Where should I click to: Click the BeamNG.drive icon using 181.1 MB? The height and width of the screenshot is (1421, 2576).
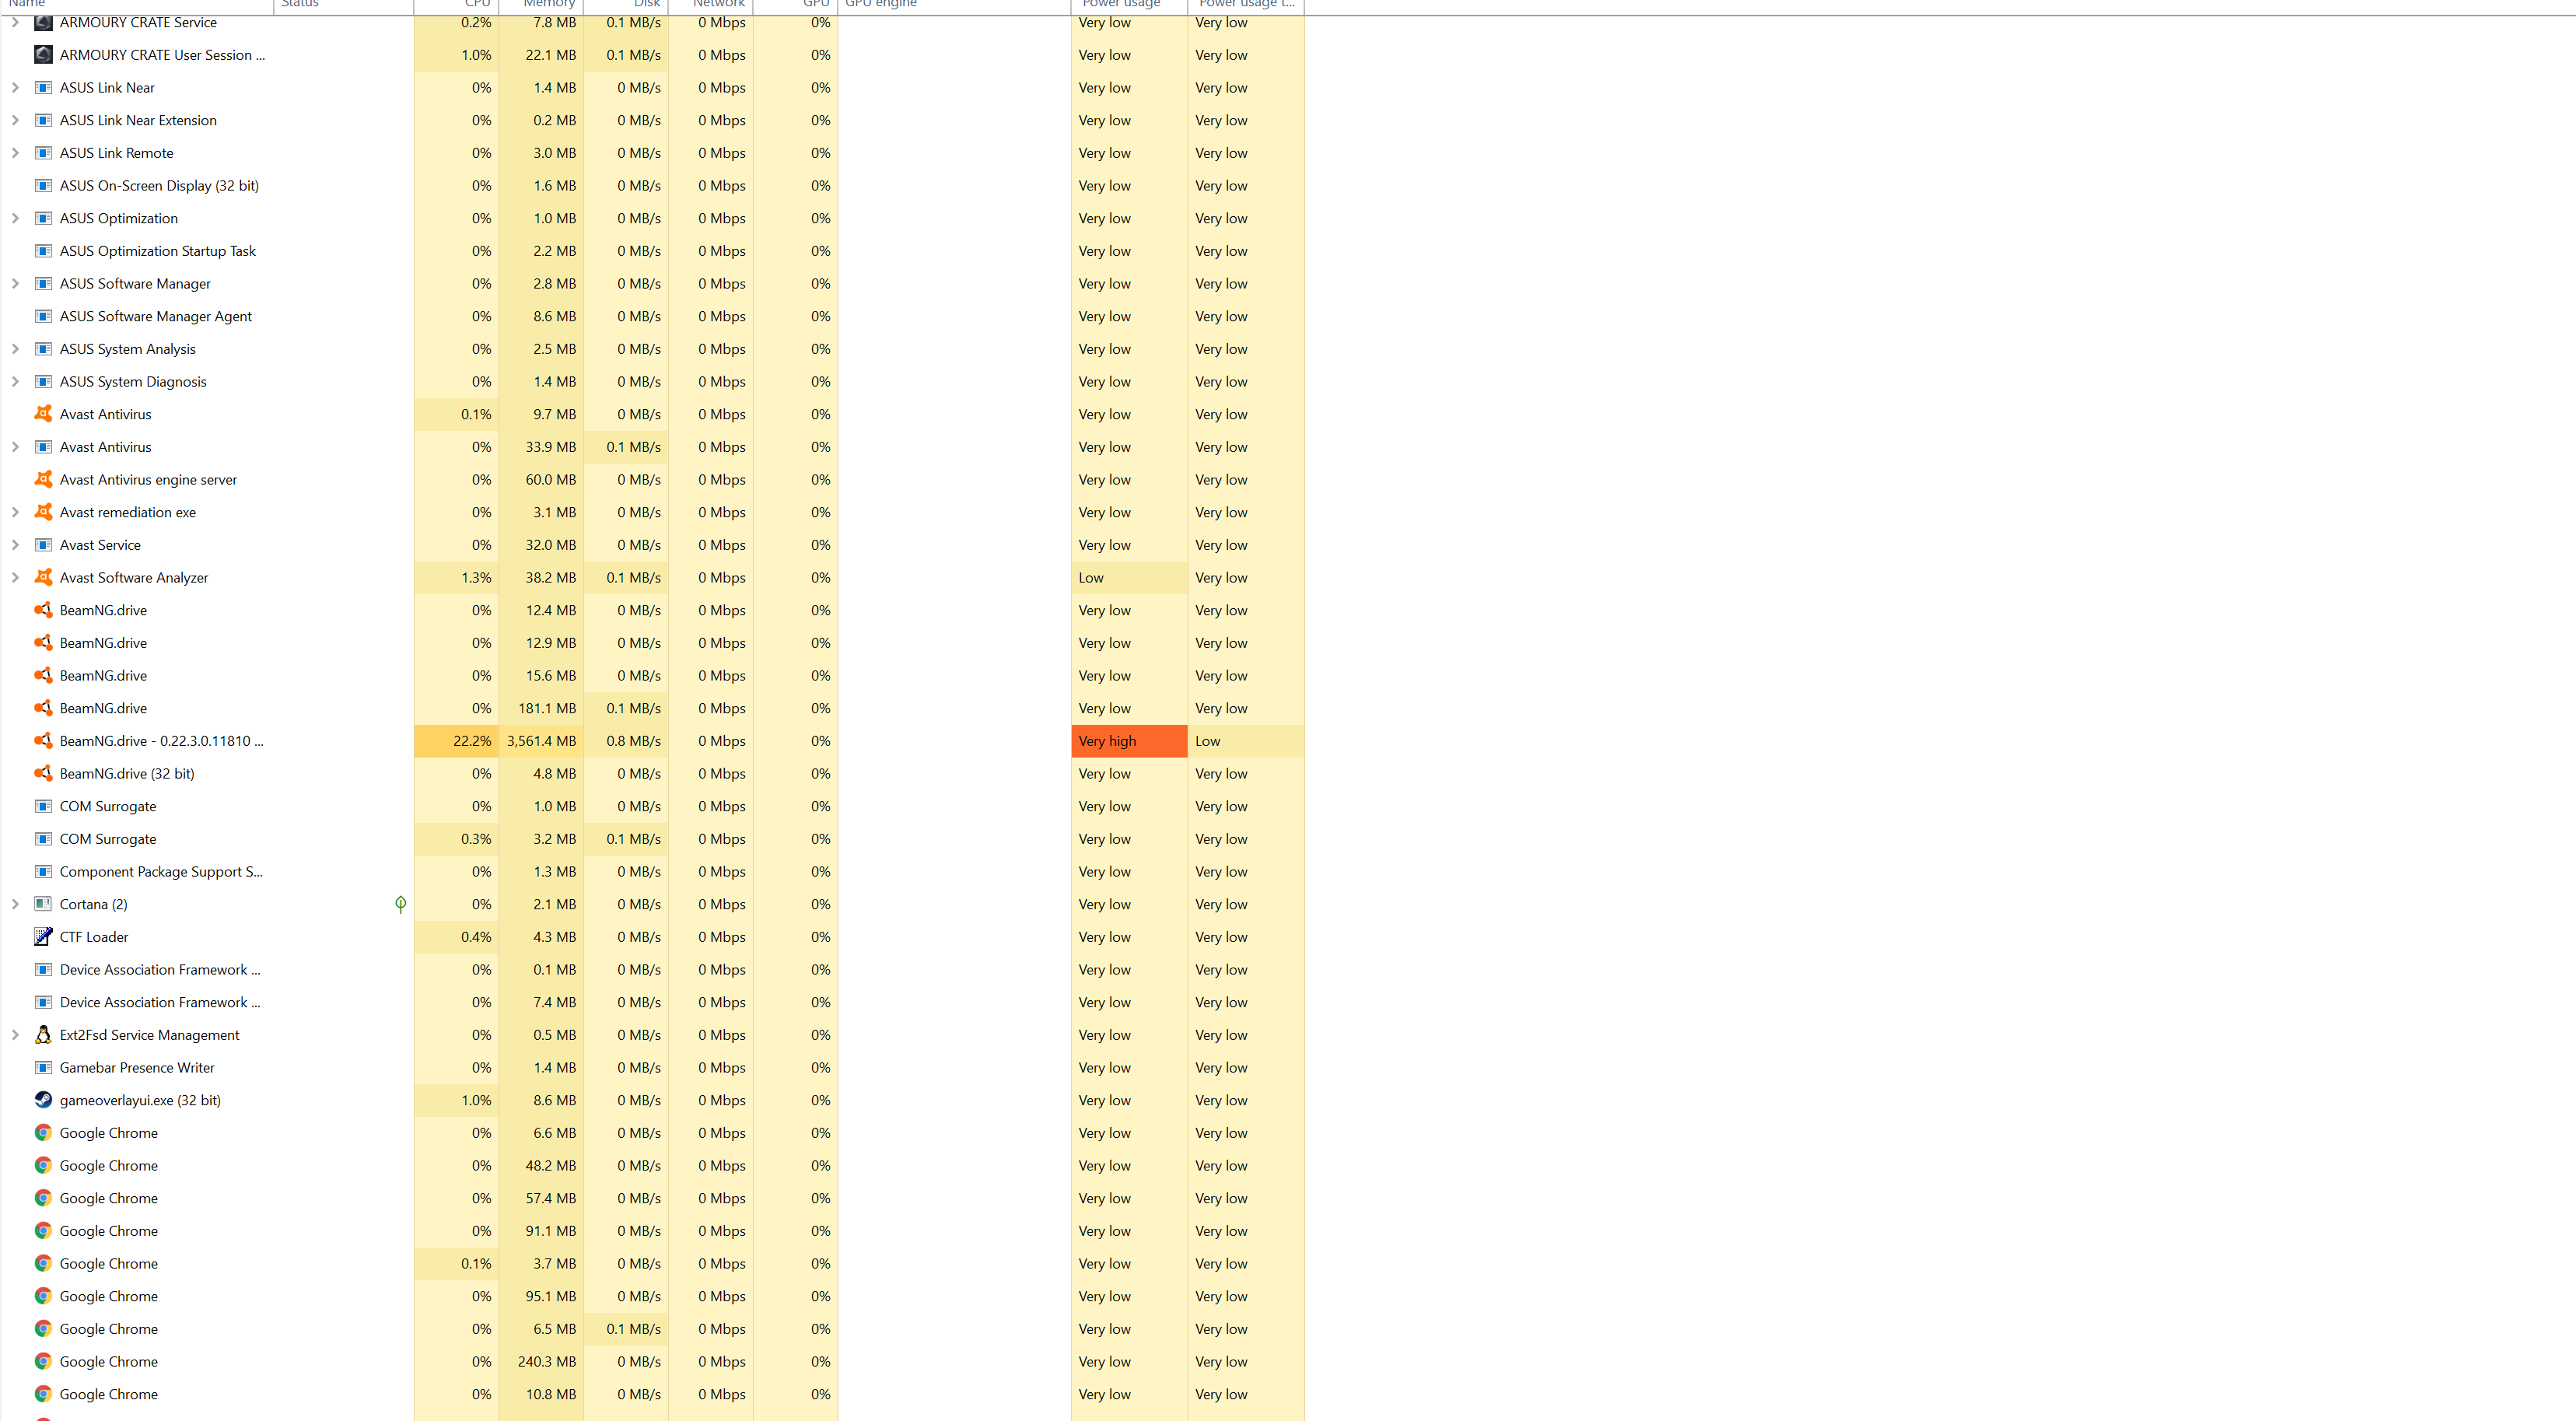tap(43, 708)
